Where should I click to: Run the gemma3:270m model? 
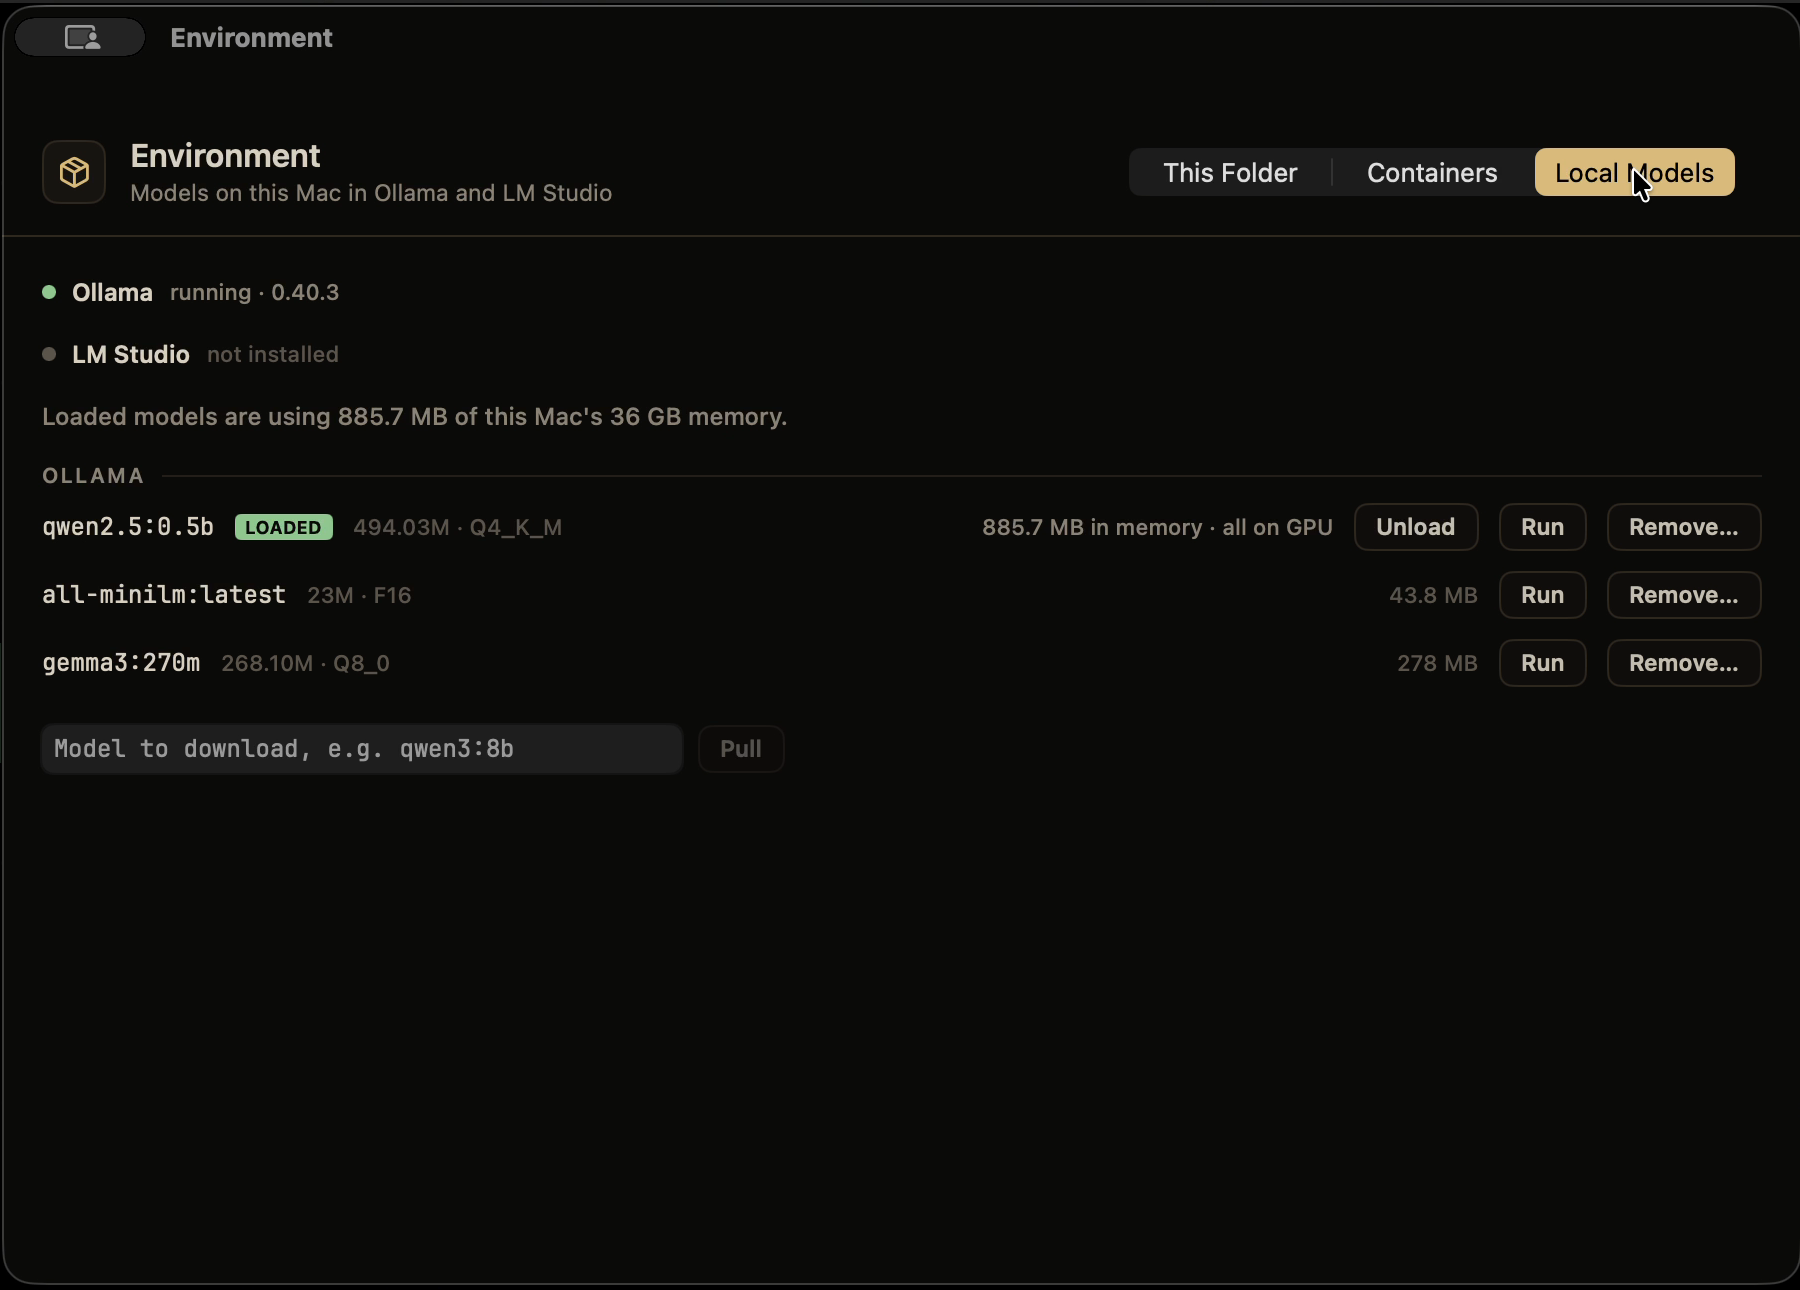tap(1542, 663)
